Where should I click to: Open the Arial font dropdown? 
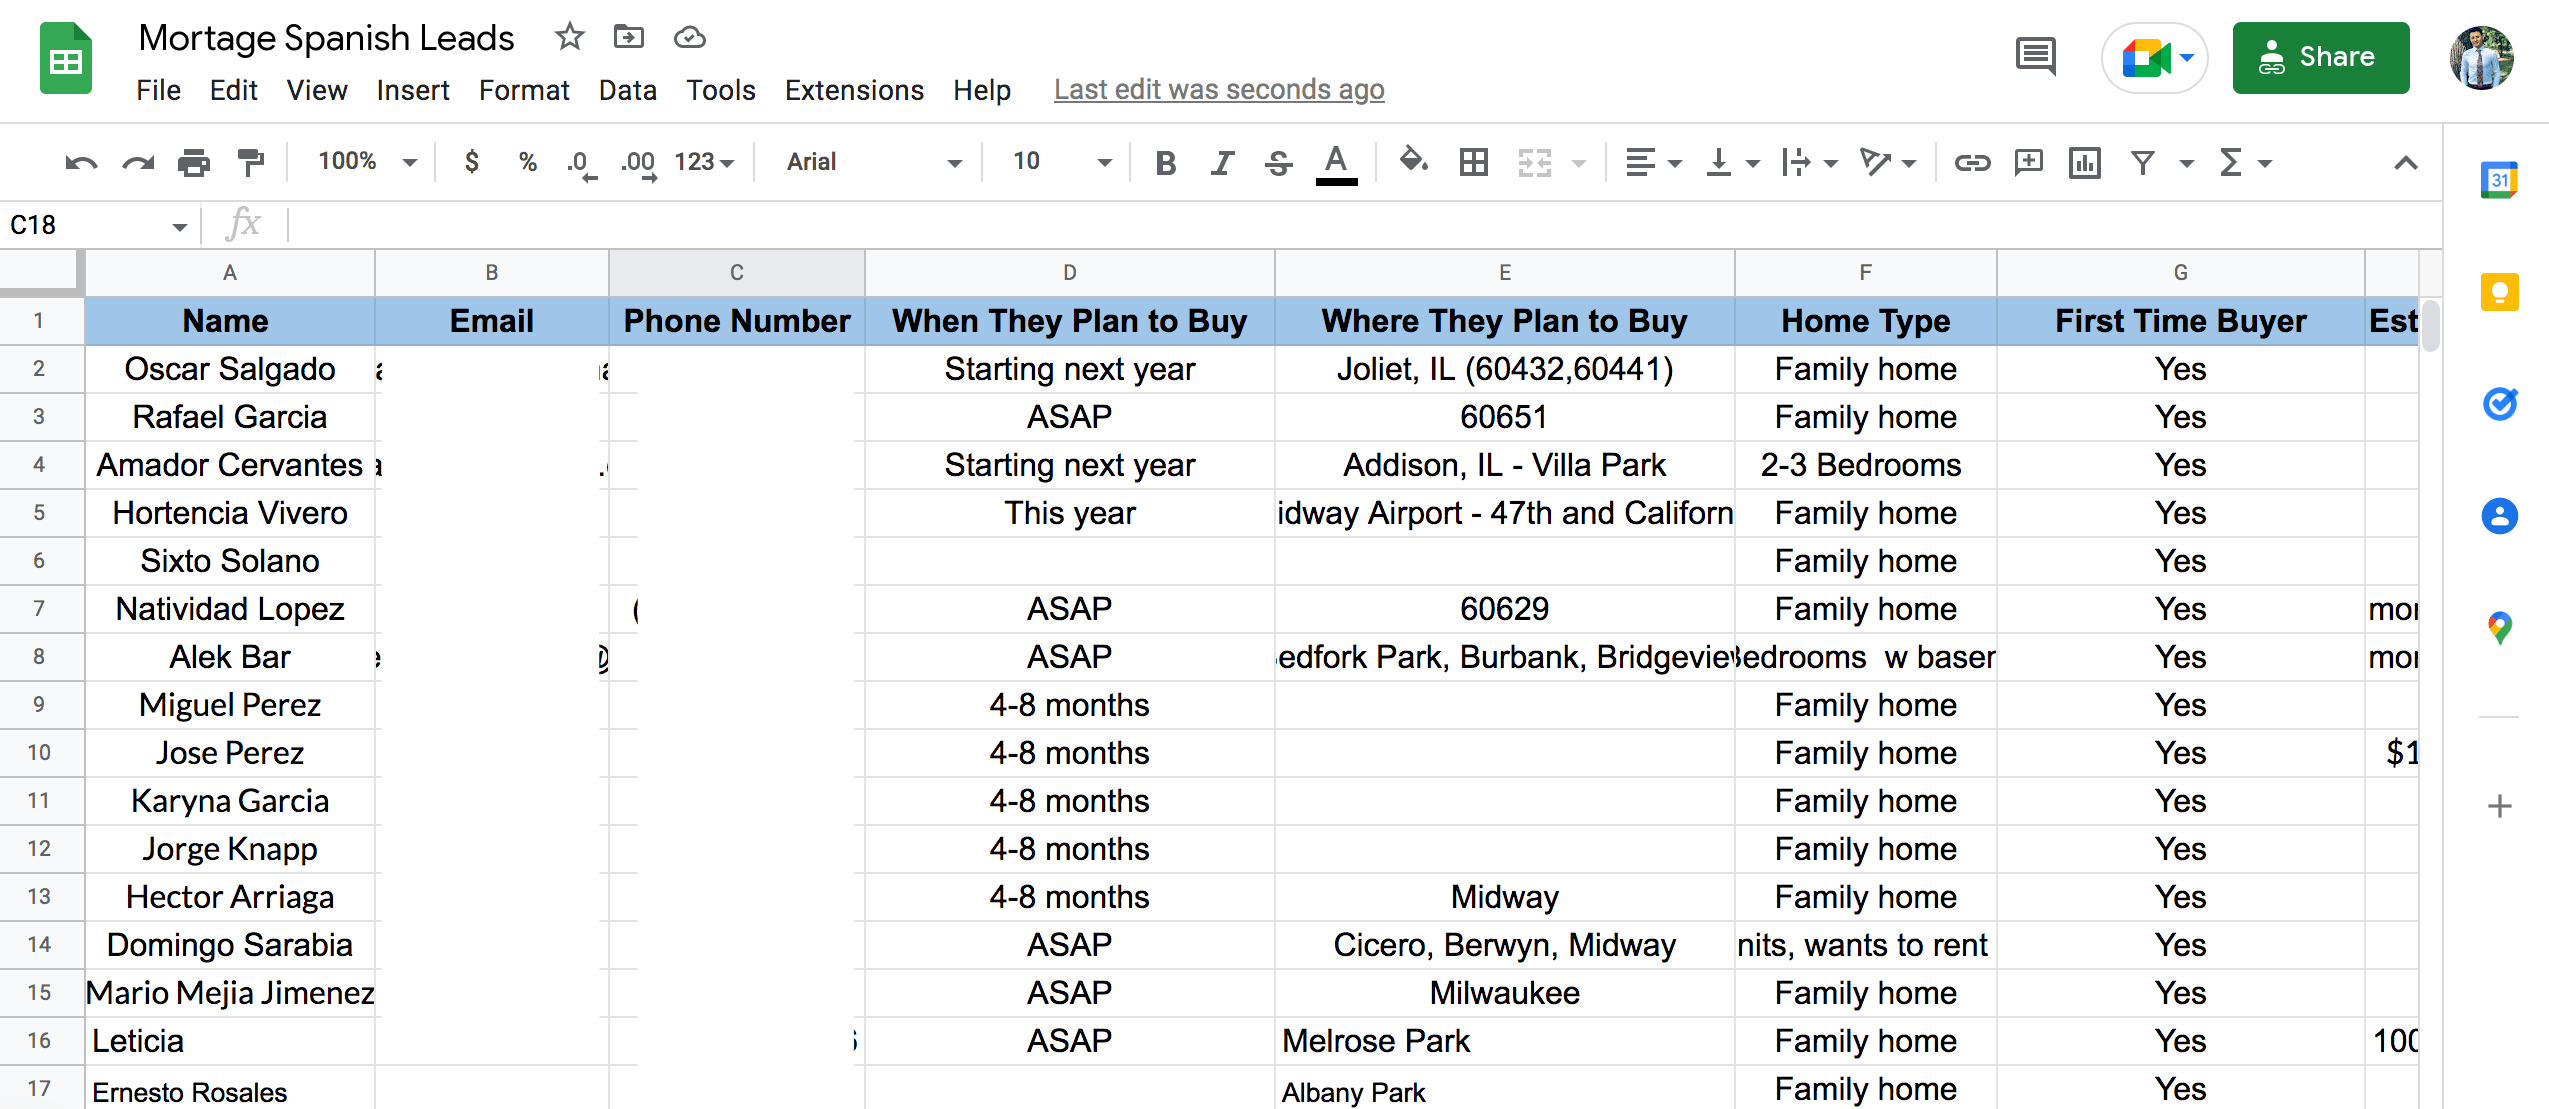[872, 162]
